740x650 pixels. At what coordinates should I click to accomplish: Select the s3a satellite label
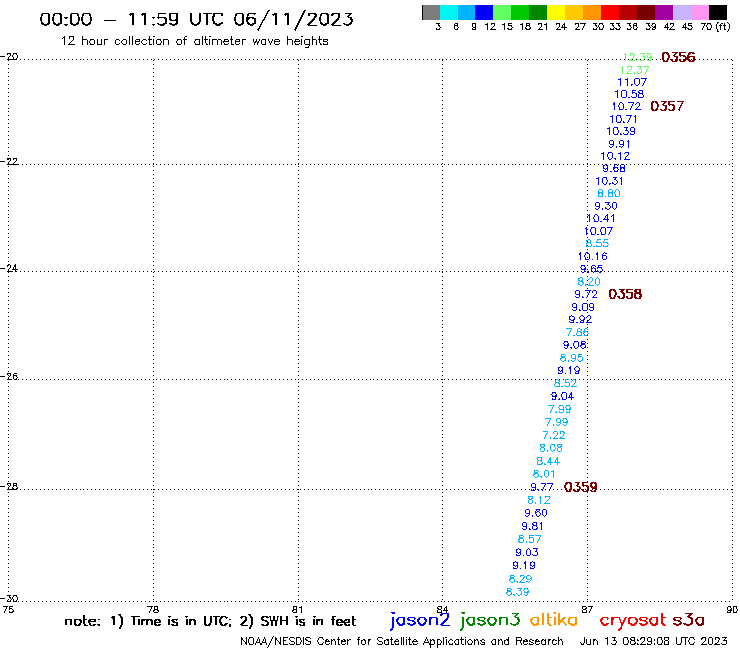(689, 620)
